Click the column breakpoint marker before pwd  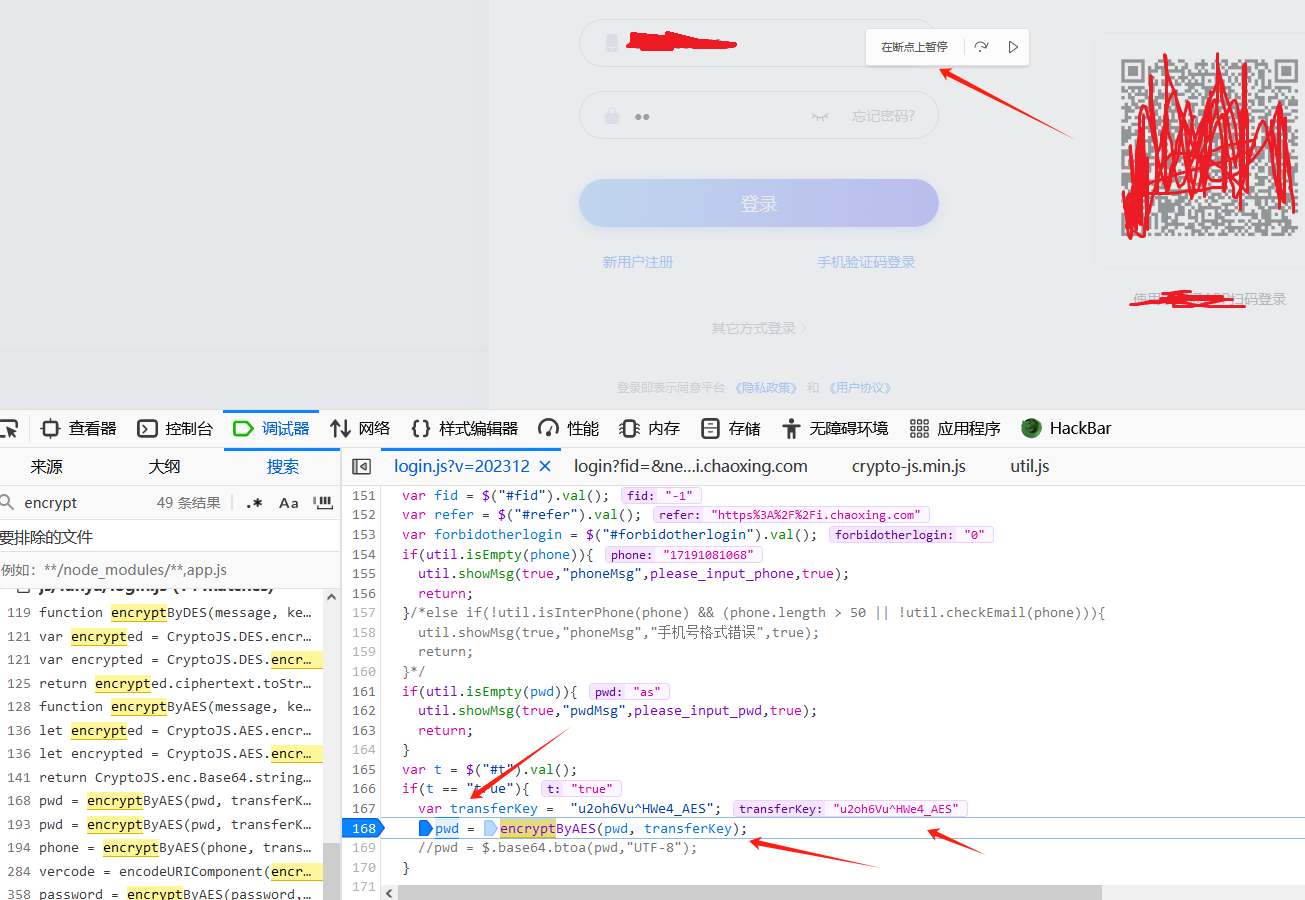coord(425,828)
